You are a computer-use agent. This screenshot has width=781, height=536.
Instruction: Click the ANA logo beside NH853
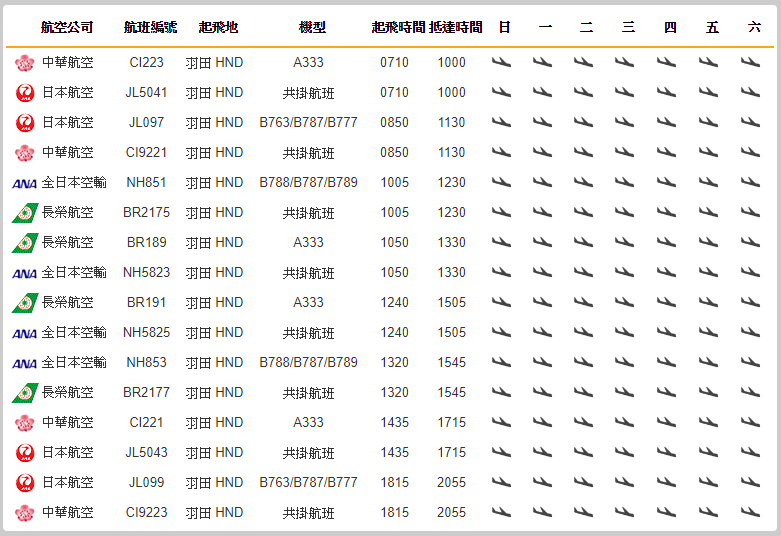(x=24, y=364)
